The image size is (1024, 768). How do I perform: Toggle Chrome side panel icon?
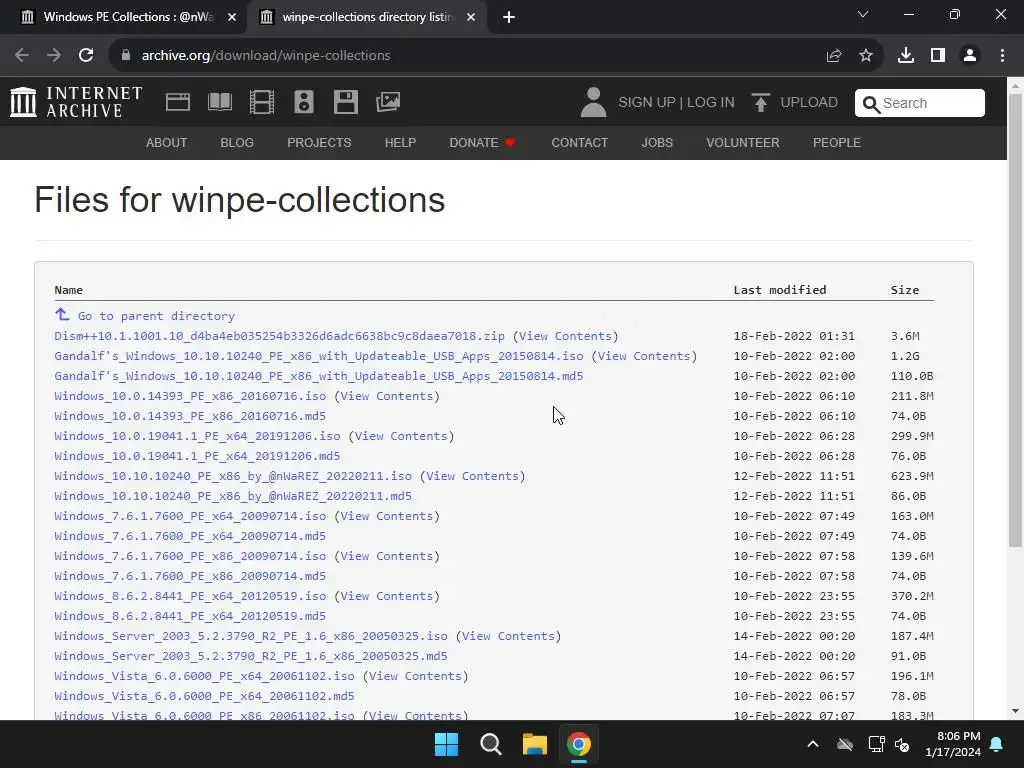(x=938, y=56)
